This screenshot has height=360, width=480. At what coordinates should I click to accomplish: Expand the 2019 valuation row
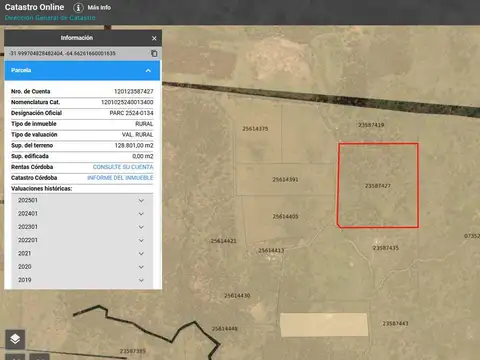click(x=82, y=280)
